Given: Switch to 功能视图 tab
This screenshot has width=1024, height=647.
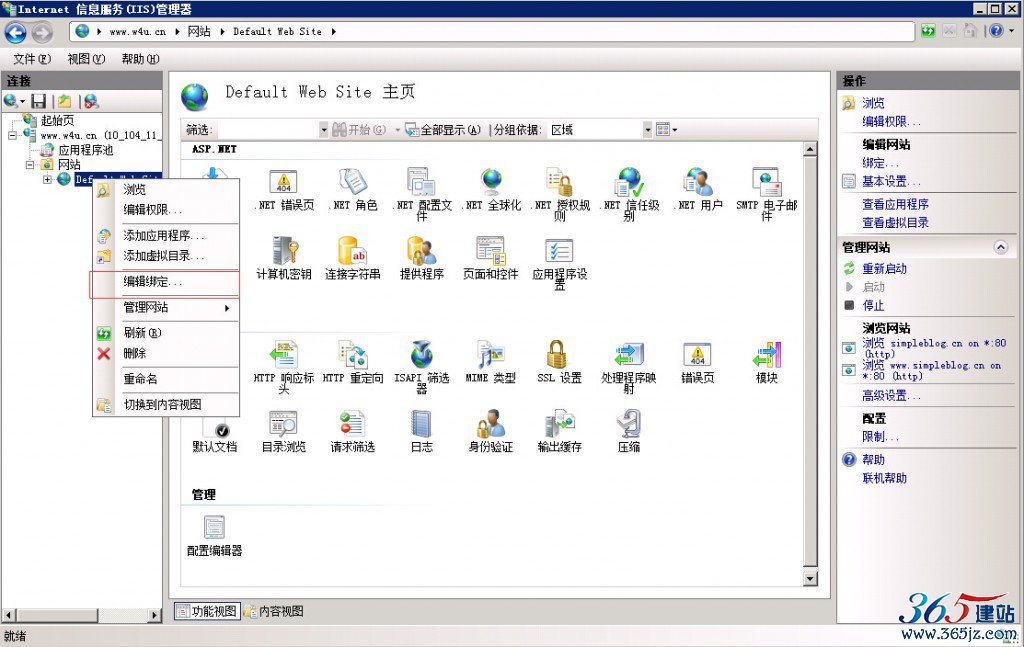Looking at the screenshot, I should click(x=207, y=612).
